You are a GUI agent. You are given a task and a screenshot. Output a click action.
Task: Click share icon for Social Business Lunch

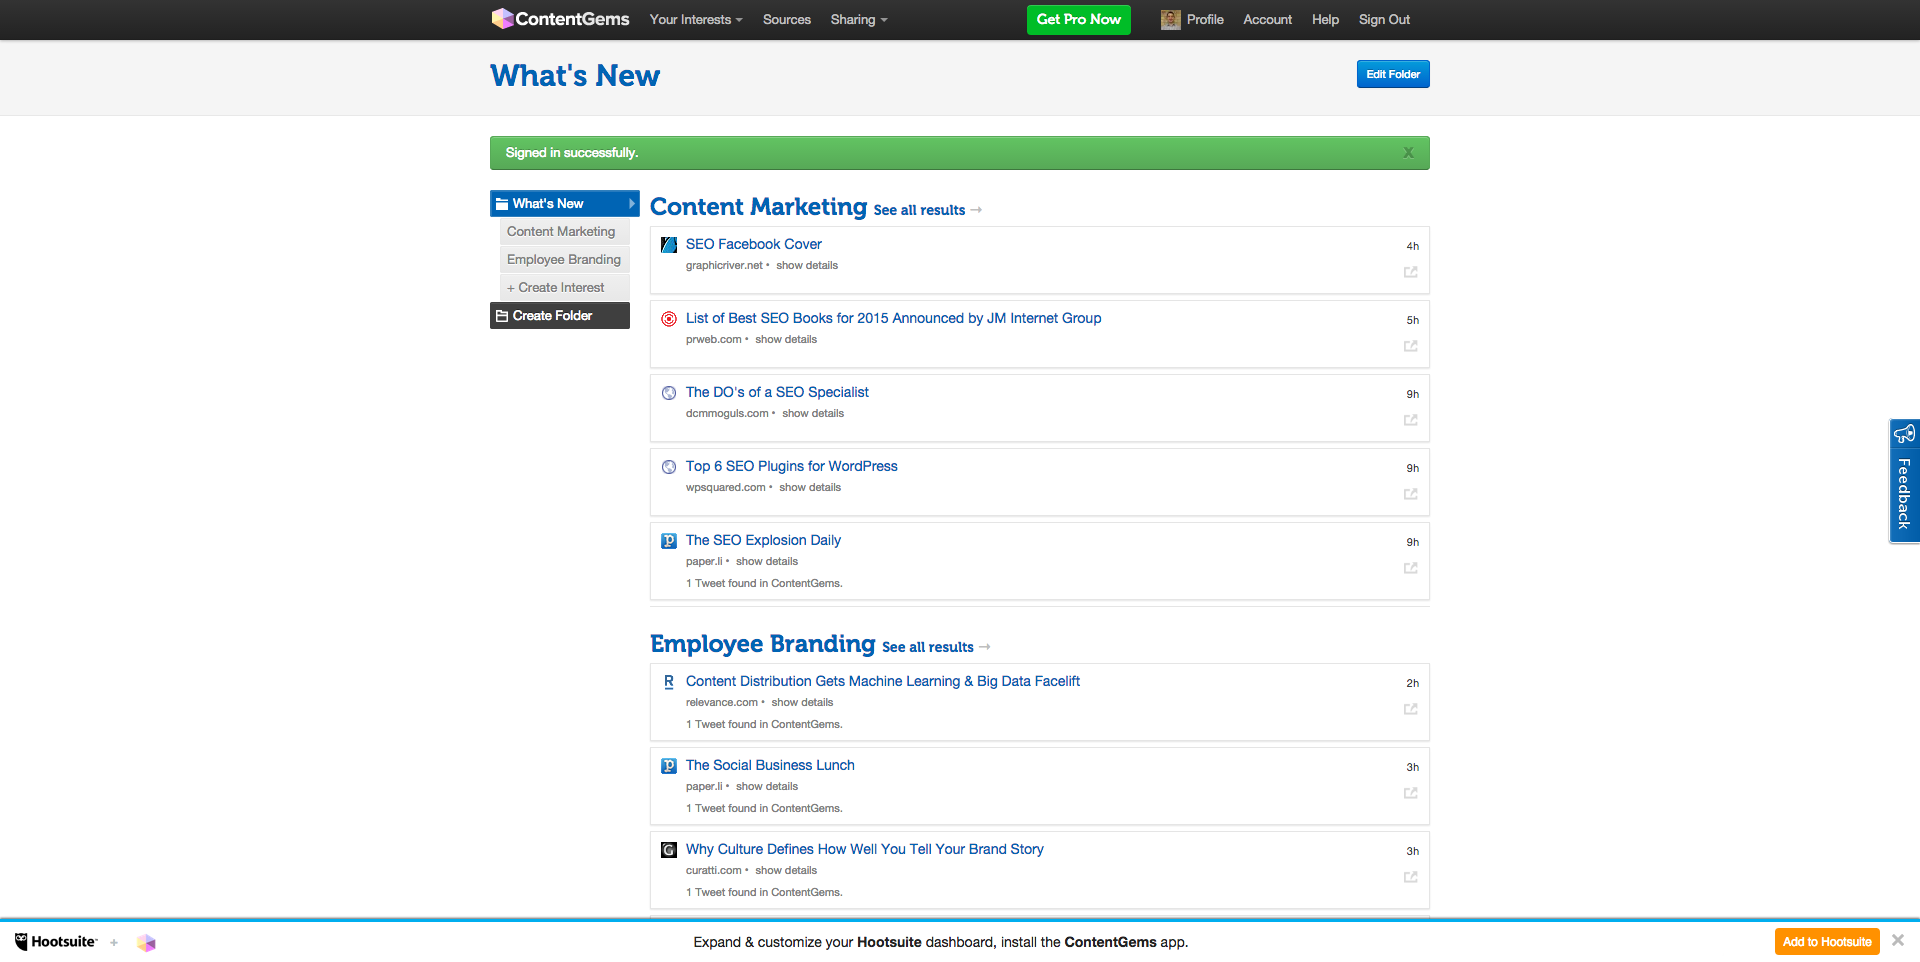coord(1410,793)
